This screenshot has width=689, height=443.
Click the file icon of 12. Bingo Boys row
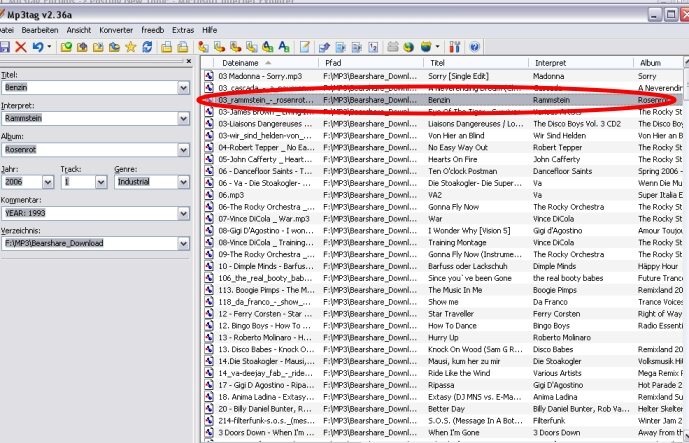tap(209, 325)
